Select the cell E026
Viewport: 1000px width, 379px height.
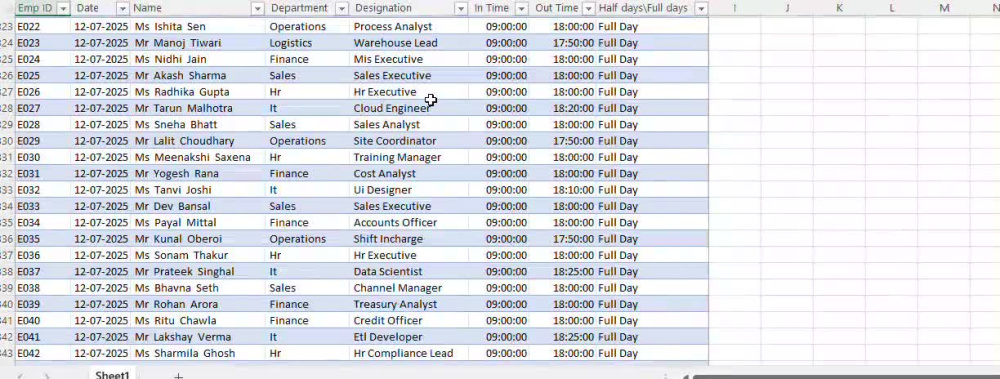pos(43,92)
